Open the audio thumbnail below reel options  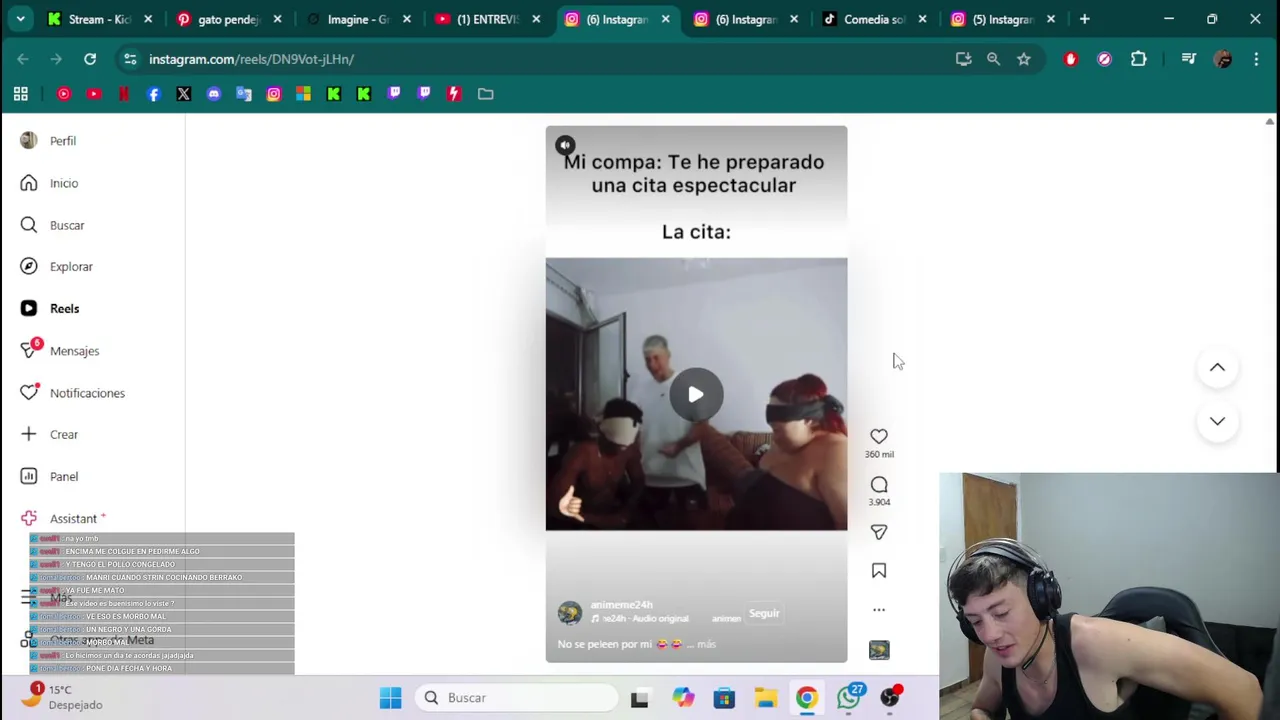879,650
